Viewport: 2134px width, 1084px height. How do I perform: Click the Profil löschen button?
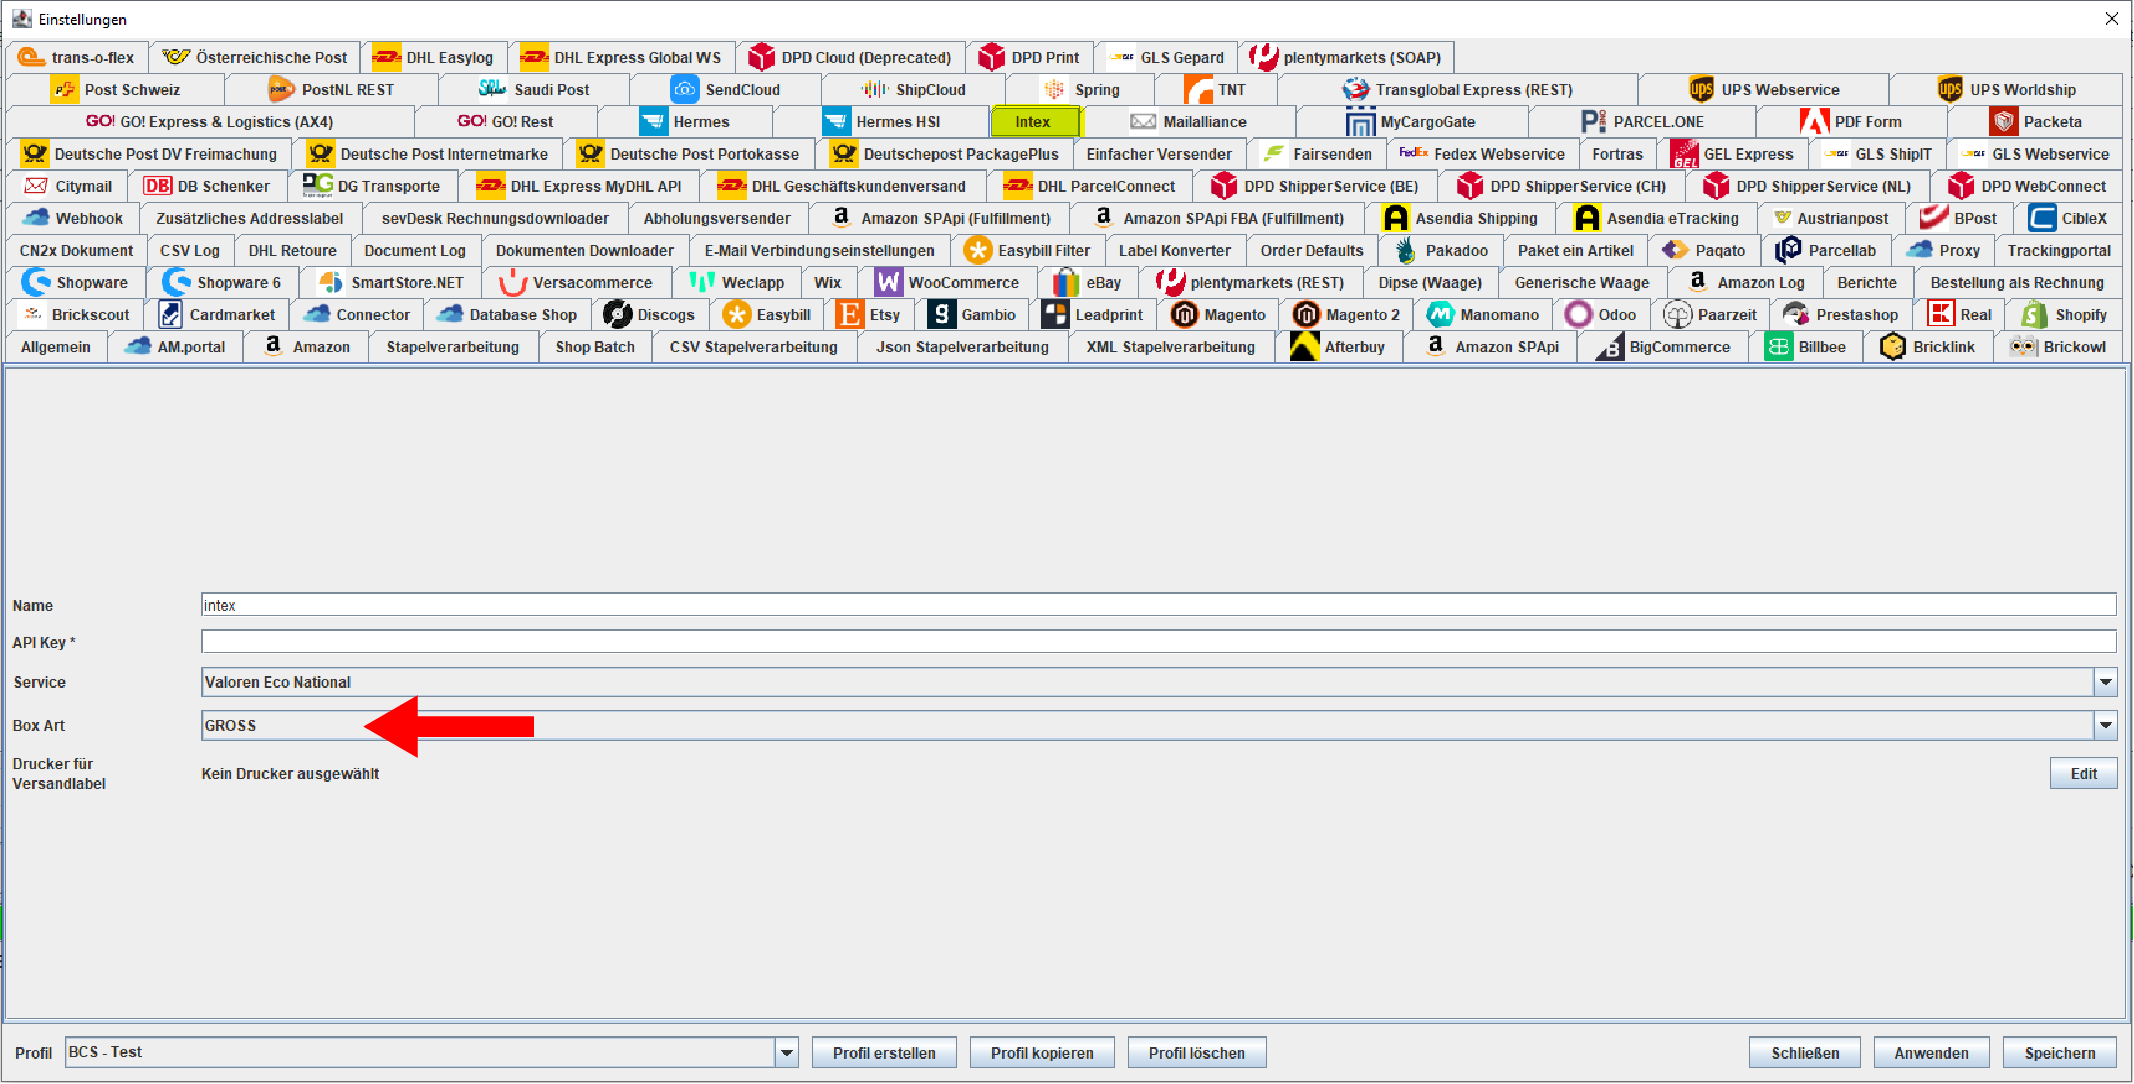(1197, 1053)
